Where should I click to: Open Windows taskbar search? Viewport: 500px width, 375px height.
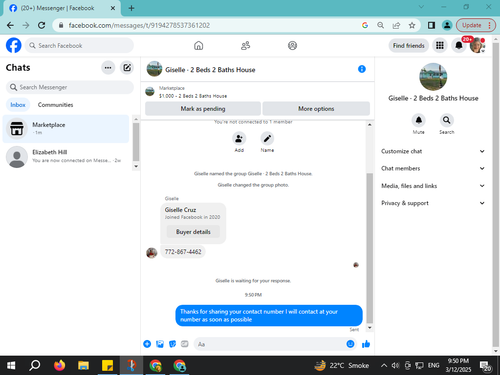[35, 366]
